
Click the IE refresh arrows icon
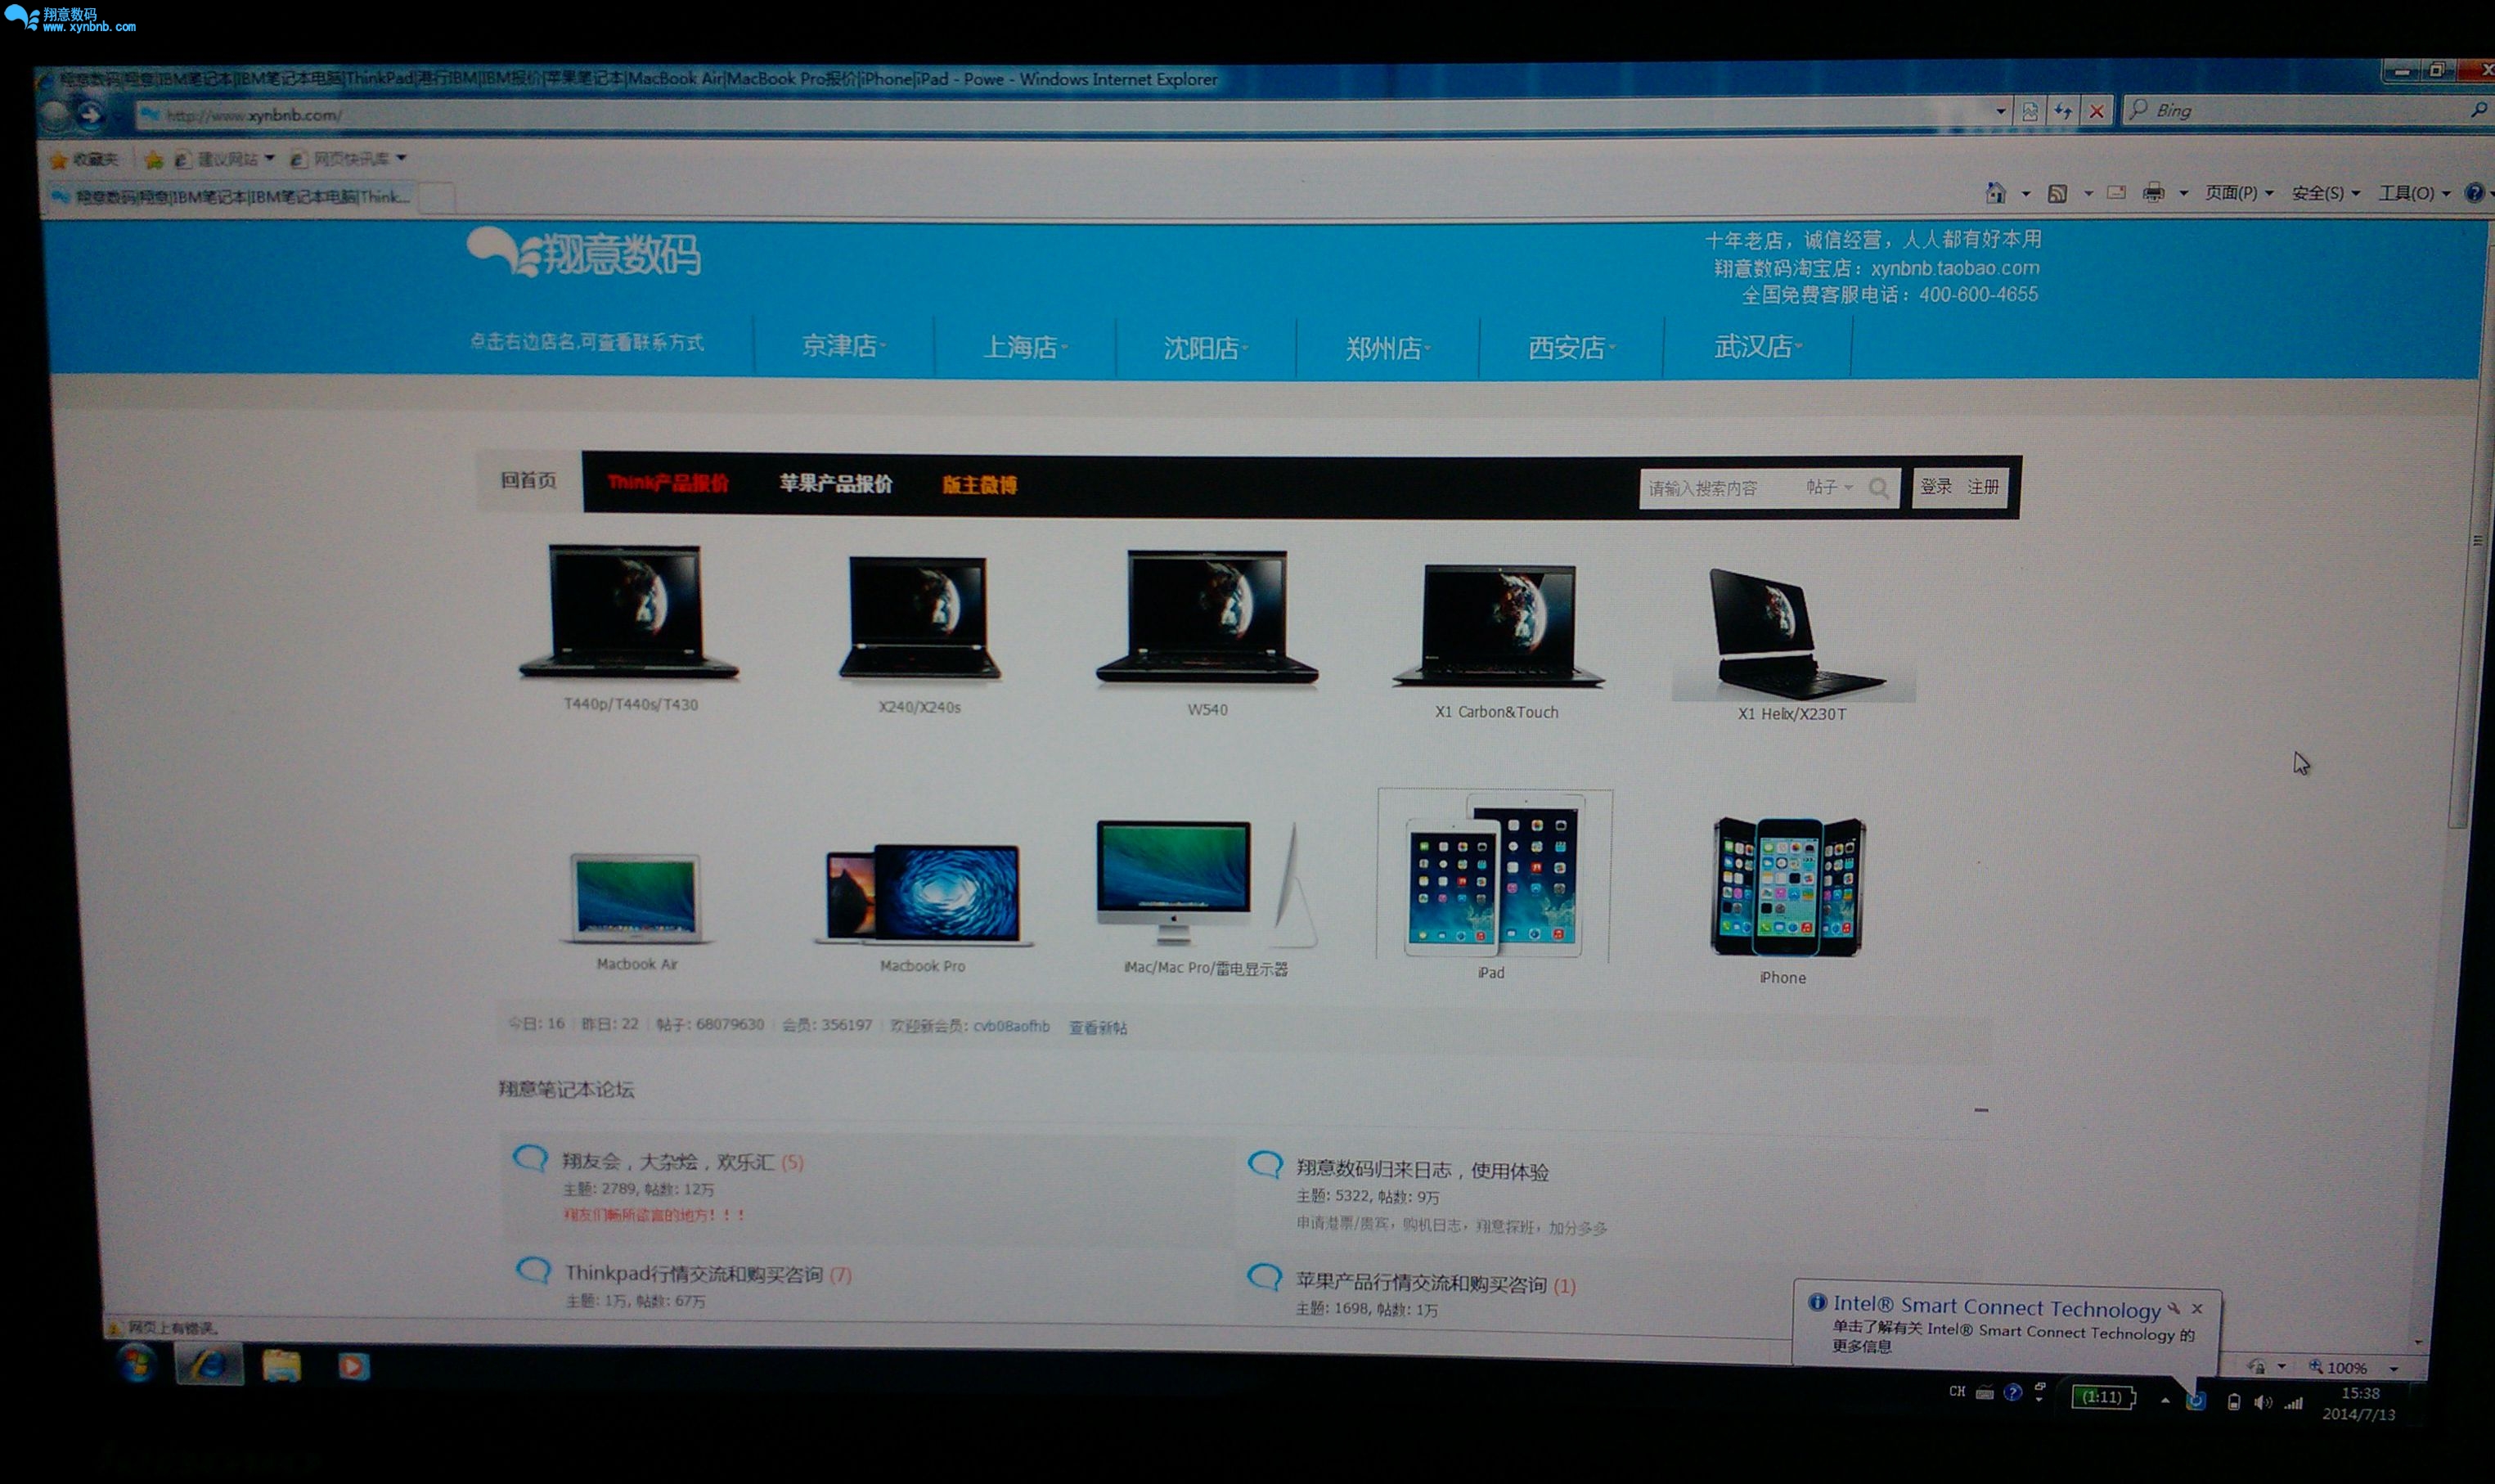click(2063, 112)
